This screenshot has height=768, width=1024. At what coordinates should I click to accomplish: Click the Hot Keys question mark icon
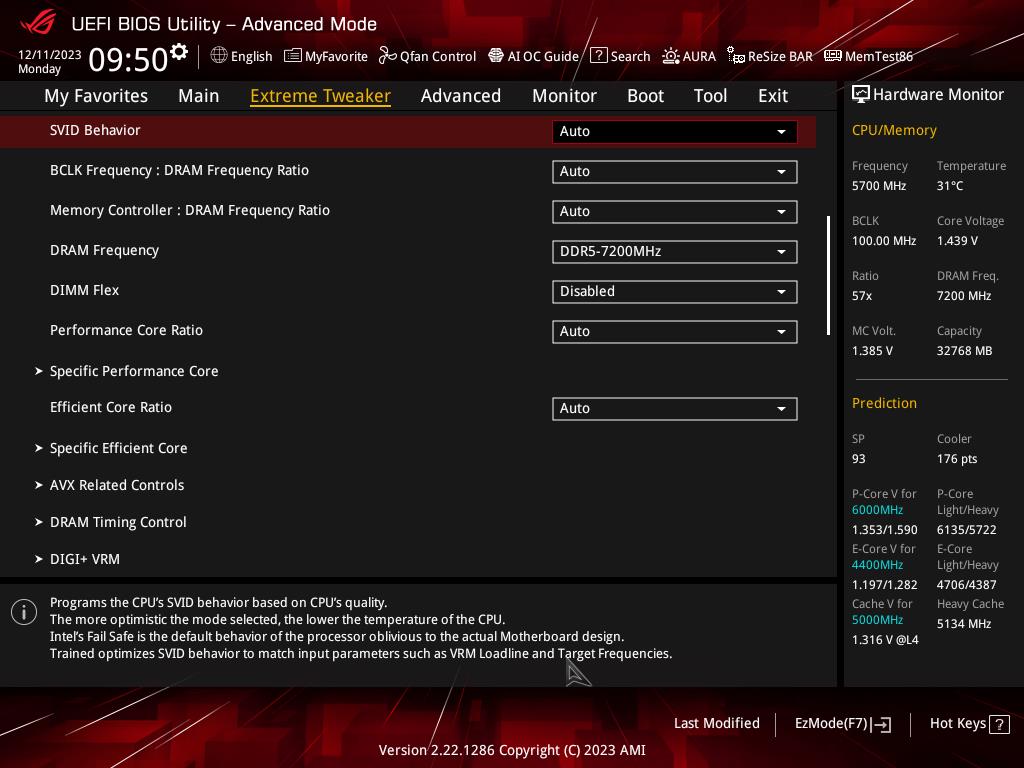click(998, 724)
